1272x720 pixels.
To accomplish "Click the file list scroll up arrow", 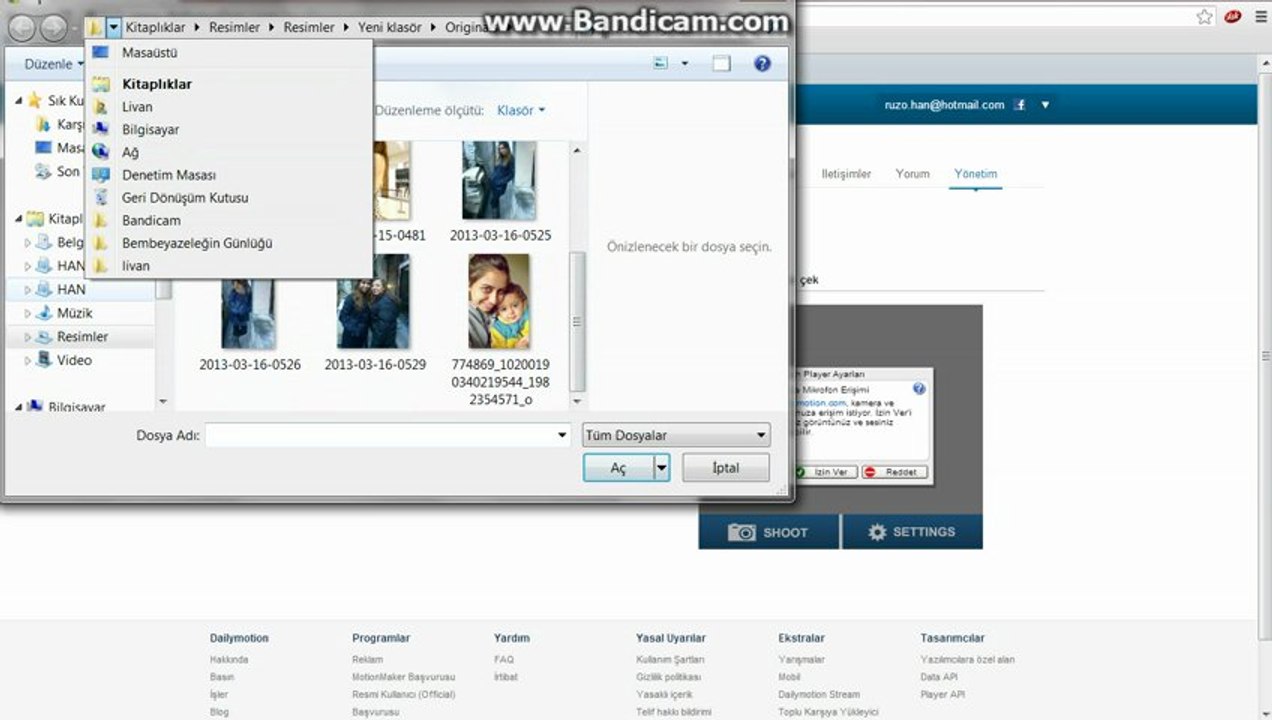I will tap(576, 150).
